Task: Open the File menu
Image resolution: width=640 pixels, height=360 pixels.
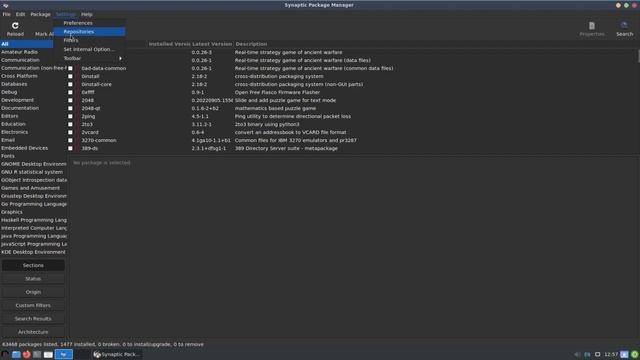Action: 7,14
